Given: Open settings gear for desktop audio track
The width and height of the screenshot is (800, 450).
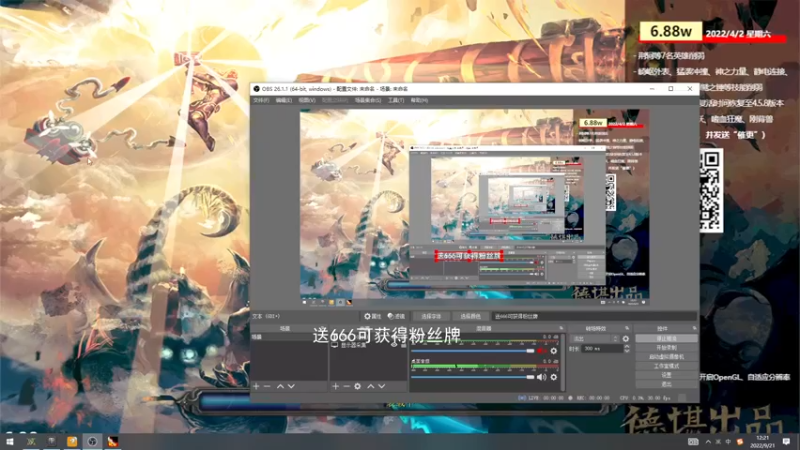Looking at the screenshot, I should coord(554,377).
